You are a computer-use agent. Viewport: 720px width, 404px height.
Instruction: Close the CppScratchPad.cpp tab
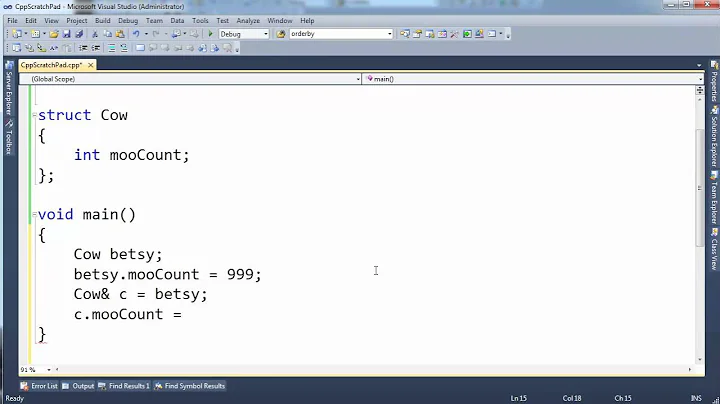(90, 65)
